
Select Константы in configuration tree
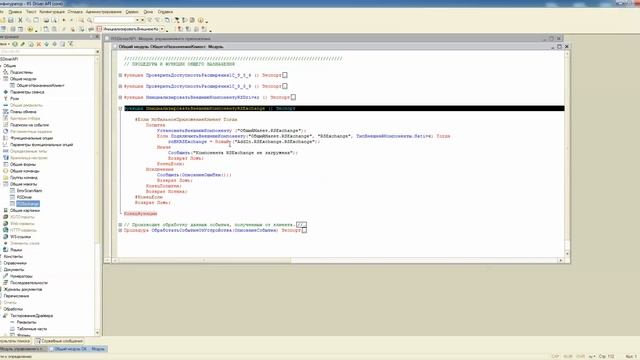(13, 256)
